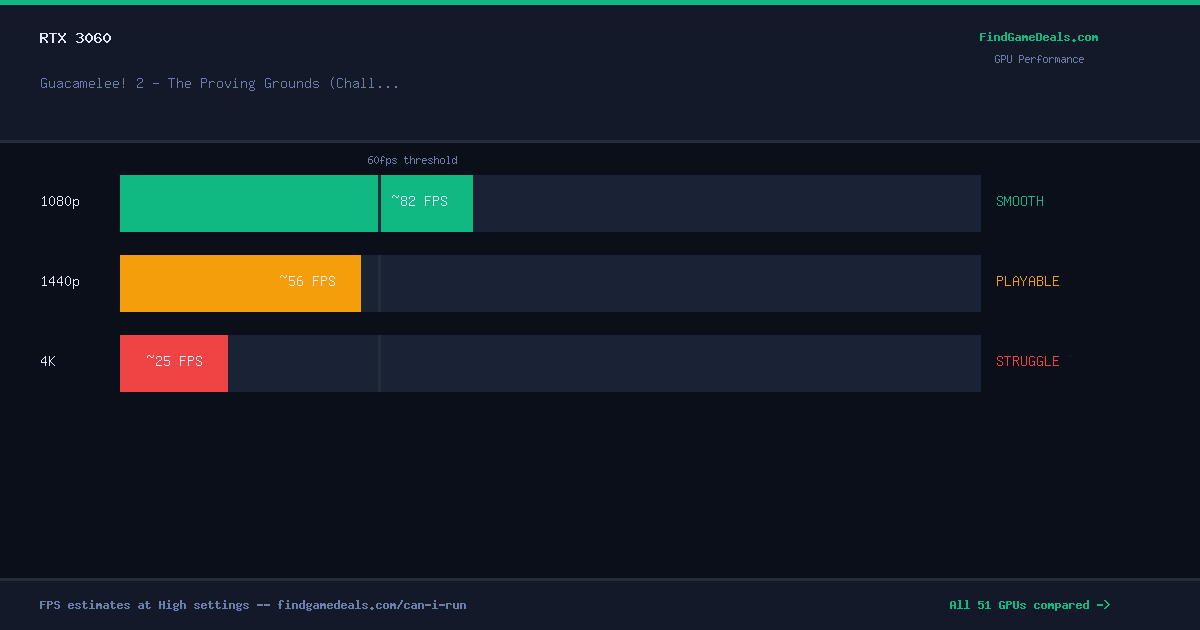This screenshot has height=630, width=1200.
Task: Click the STRUGGLE rating label
Action: (1028, 361)
